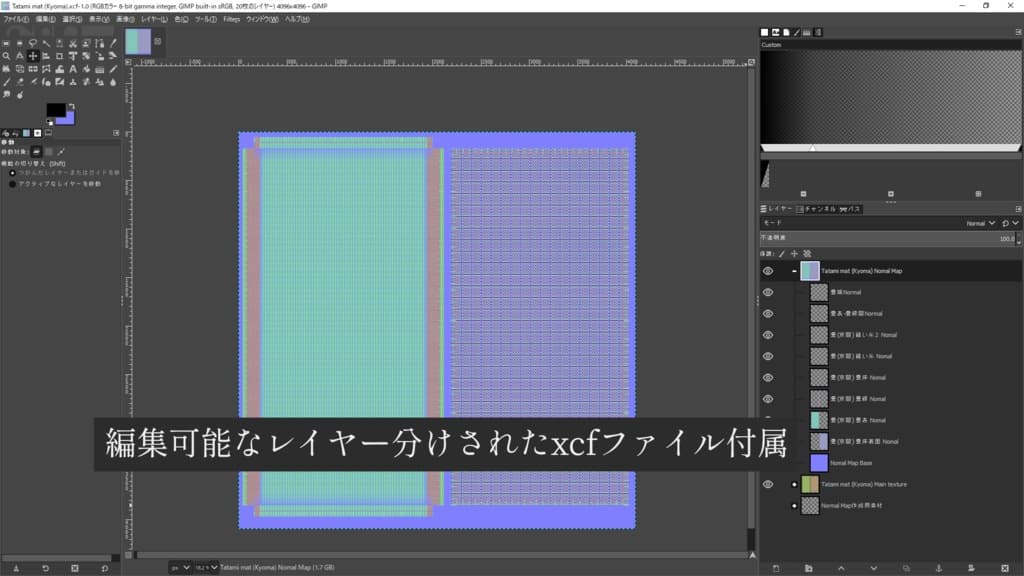
Task: Click the Nomal Map Base layer thumbnail
Action: click(819, 462)
